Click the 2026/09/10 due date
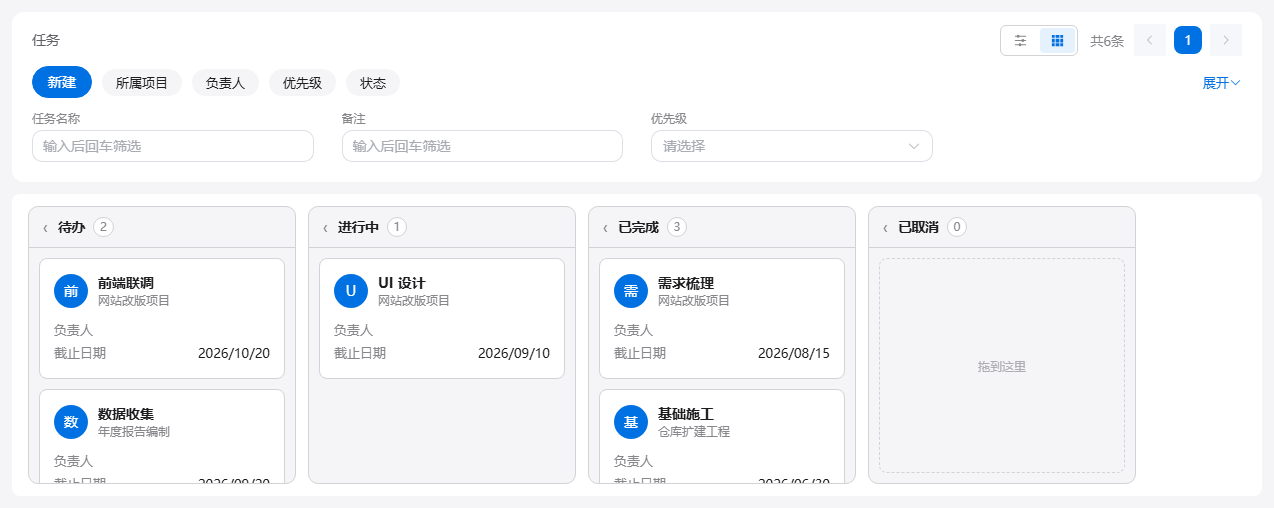The height and width of the screenshot is (508, 1274). click(x=514, y=353)
